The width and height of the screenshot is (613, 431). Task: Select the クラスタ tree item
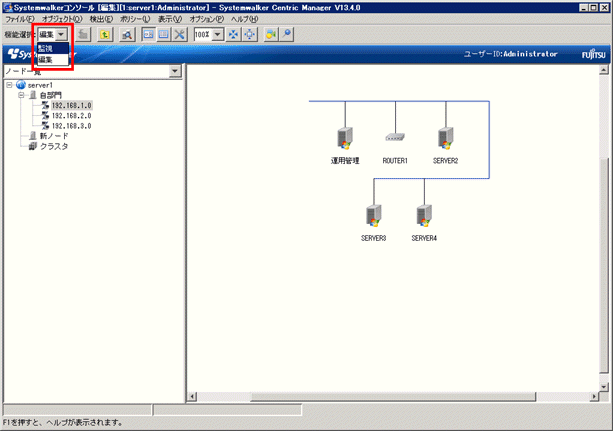click(54, 146)
